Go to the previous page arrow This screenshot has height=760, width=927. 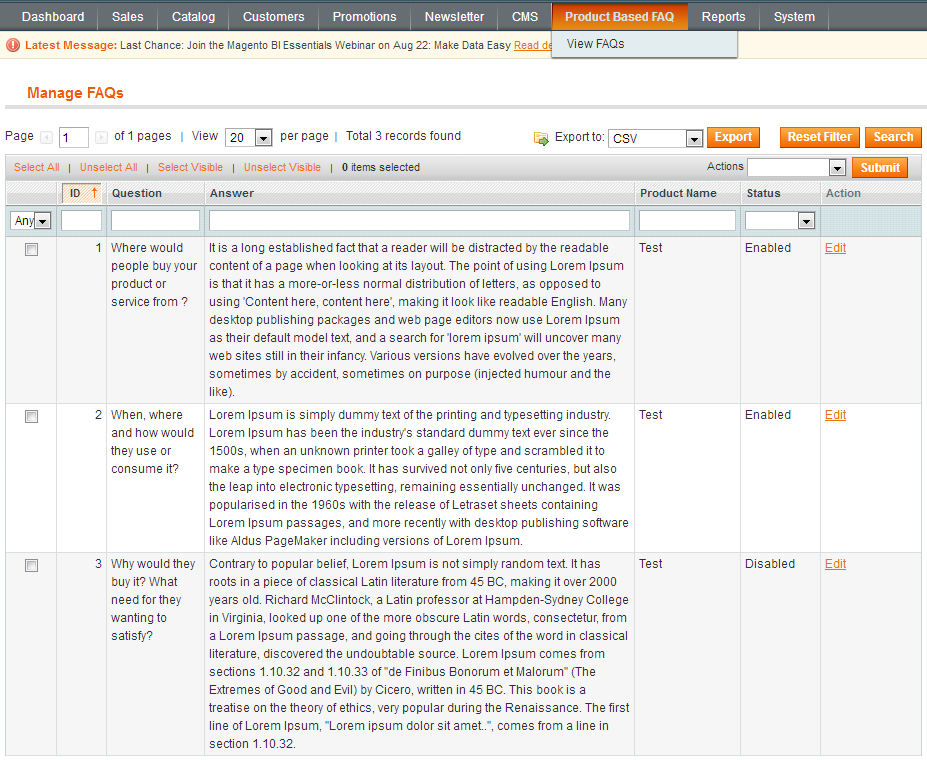[46, 137]
